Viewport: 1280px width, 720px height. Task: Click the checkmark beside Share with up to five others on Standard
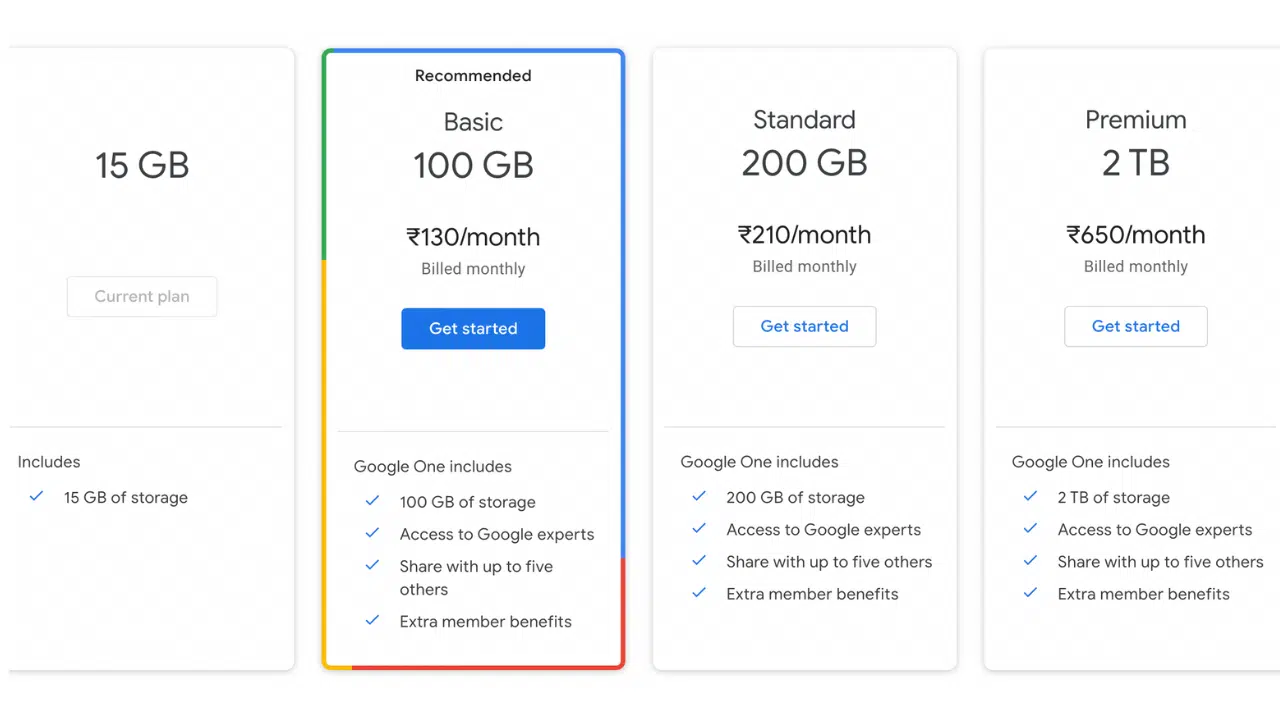pyautogui.click(x=699, y=561)
